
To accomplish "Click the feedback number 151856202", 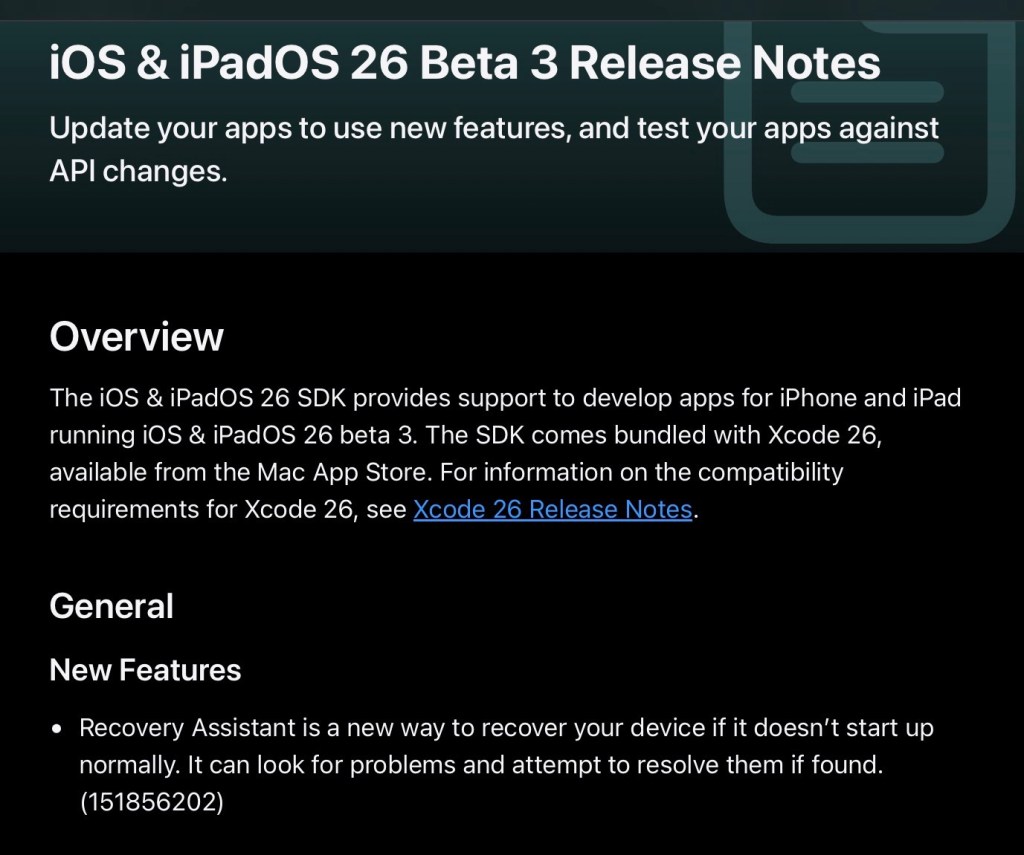I will [151, 803].
